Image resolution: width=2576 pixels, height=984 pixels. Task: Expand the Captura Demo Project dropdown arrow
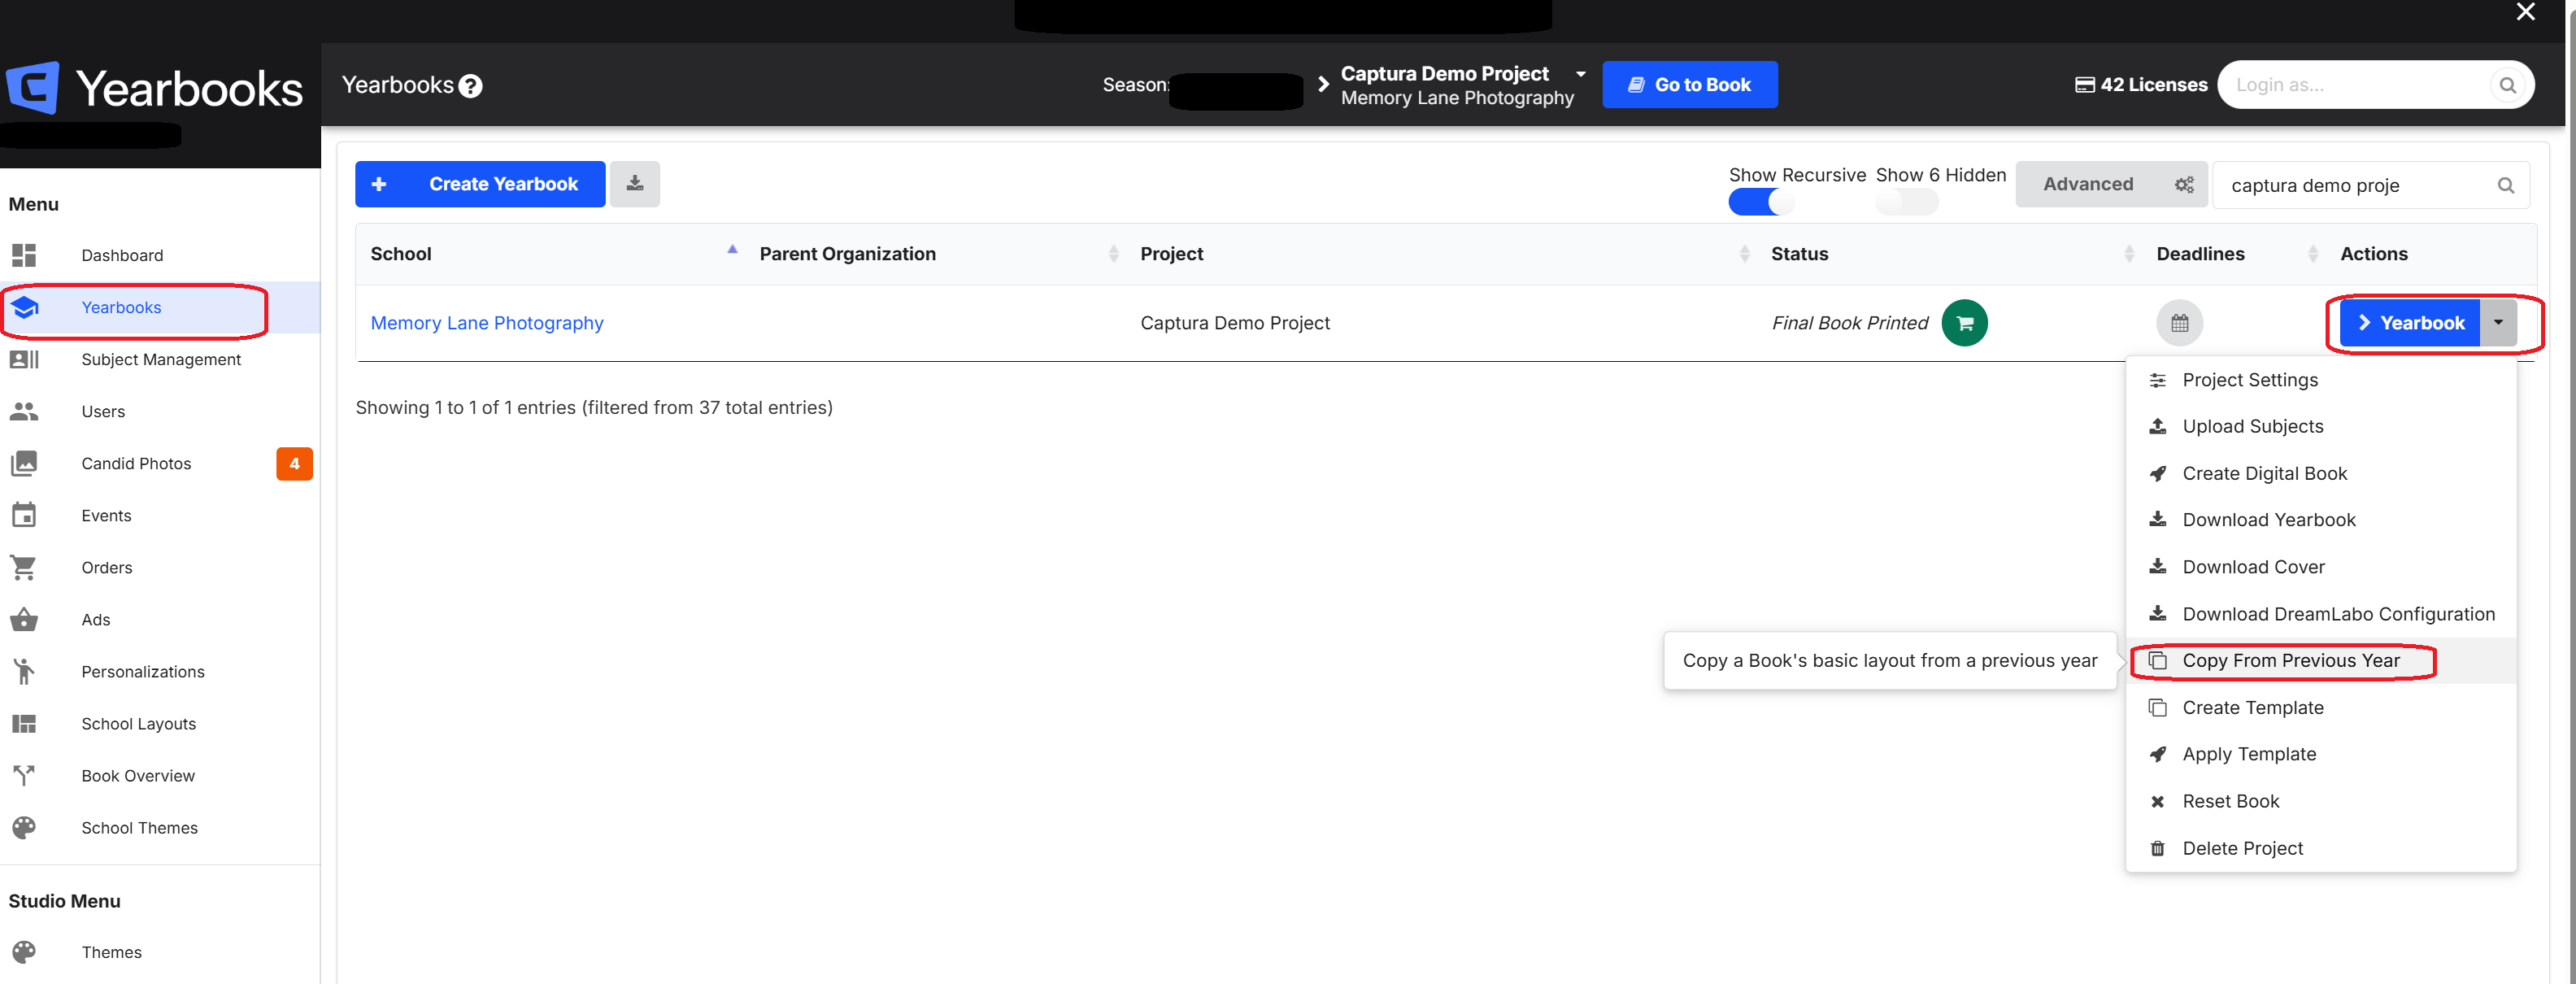1580,74
